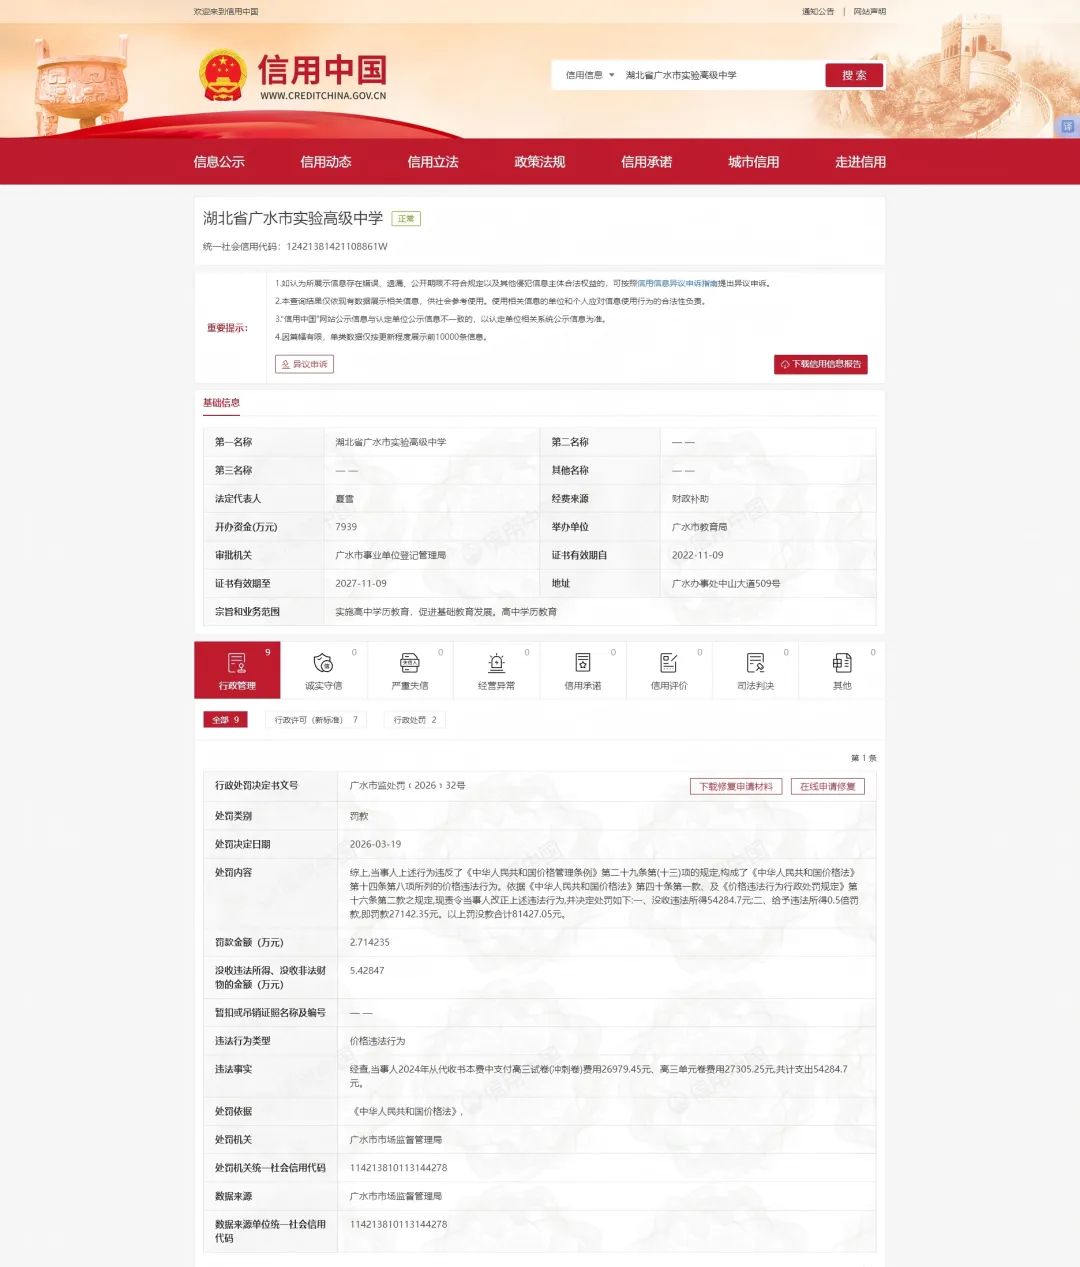Click confiscated amount 5.42847

coord(367,970)
